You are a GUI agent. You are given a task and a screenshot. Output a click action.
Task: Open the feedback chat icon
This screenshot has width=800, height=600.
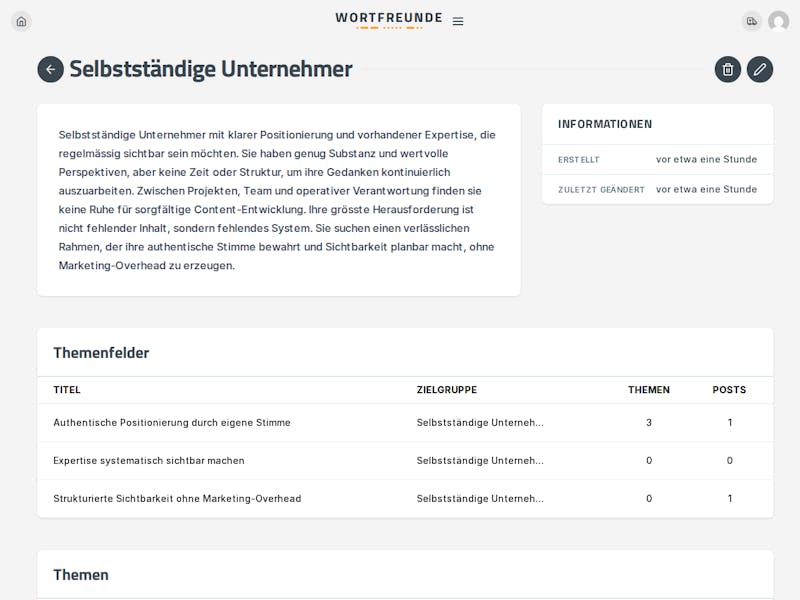click(x=752, y=21)
